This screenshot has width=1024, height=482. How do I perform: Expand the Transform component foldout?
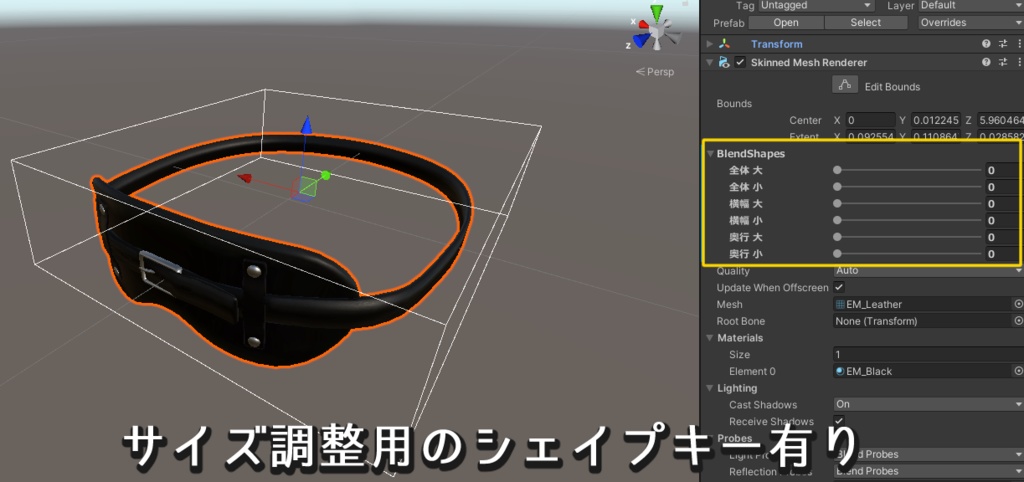point(710,44)
